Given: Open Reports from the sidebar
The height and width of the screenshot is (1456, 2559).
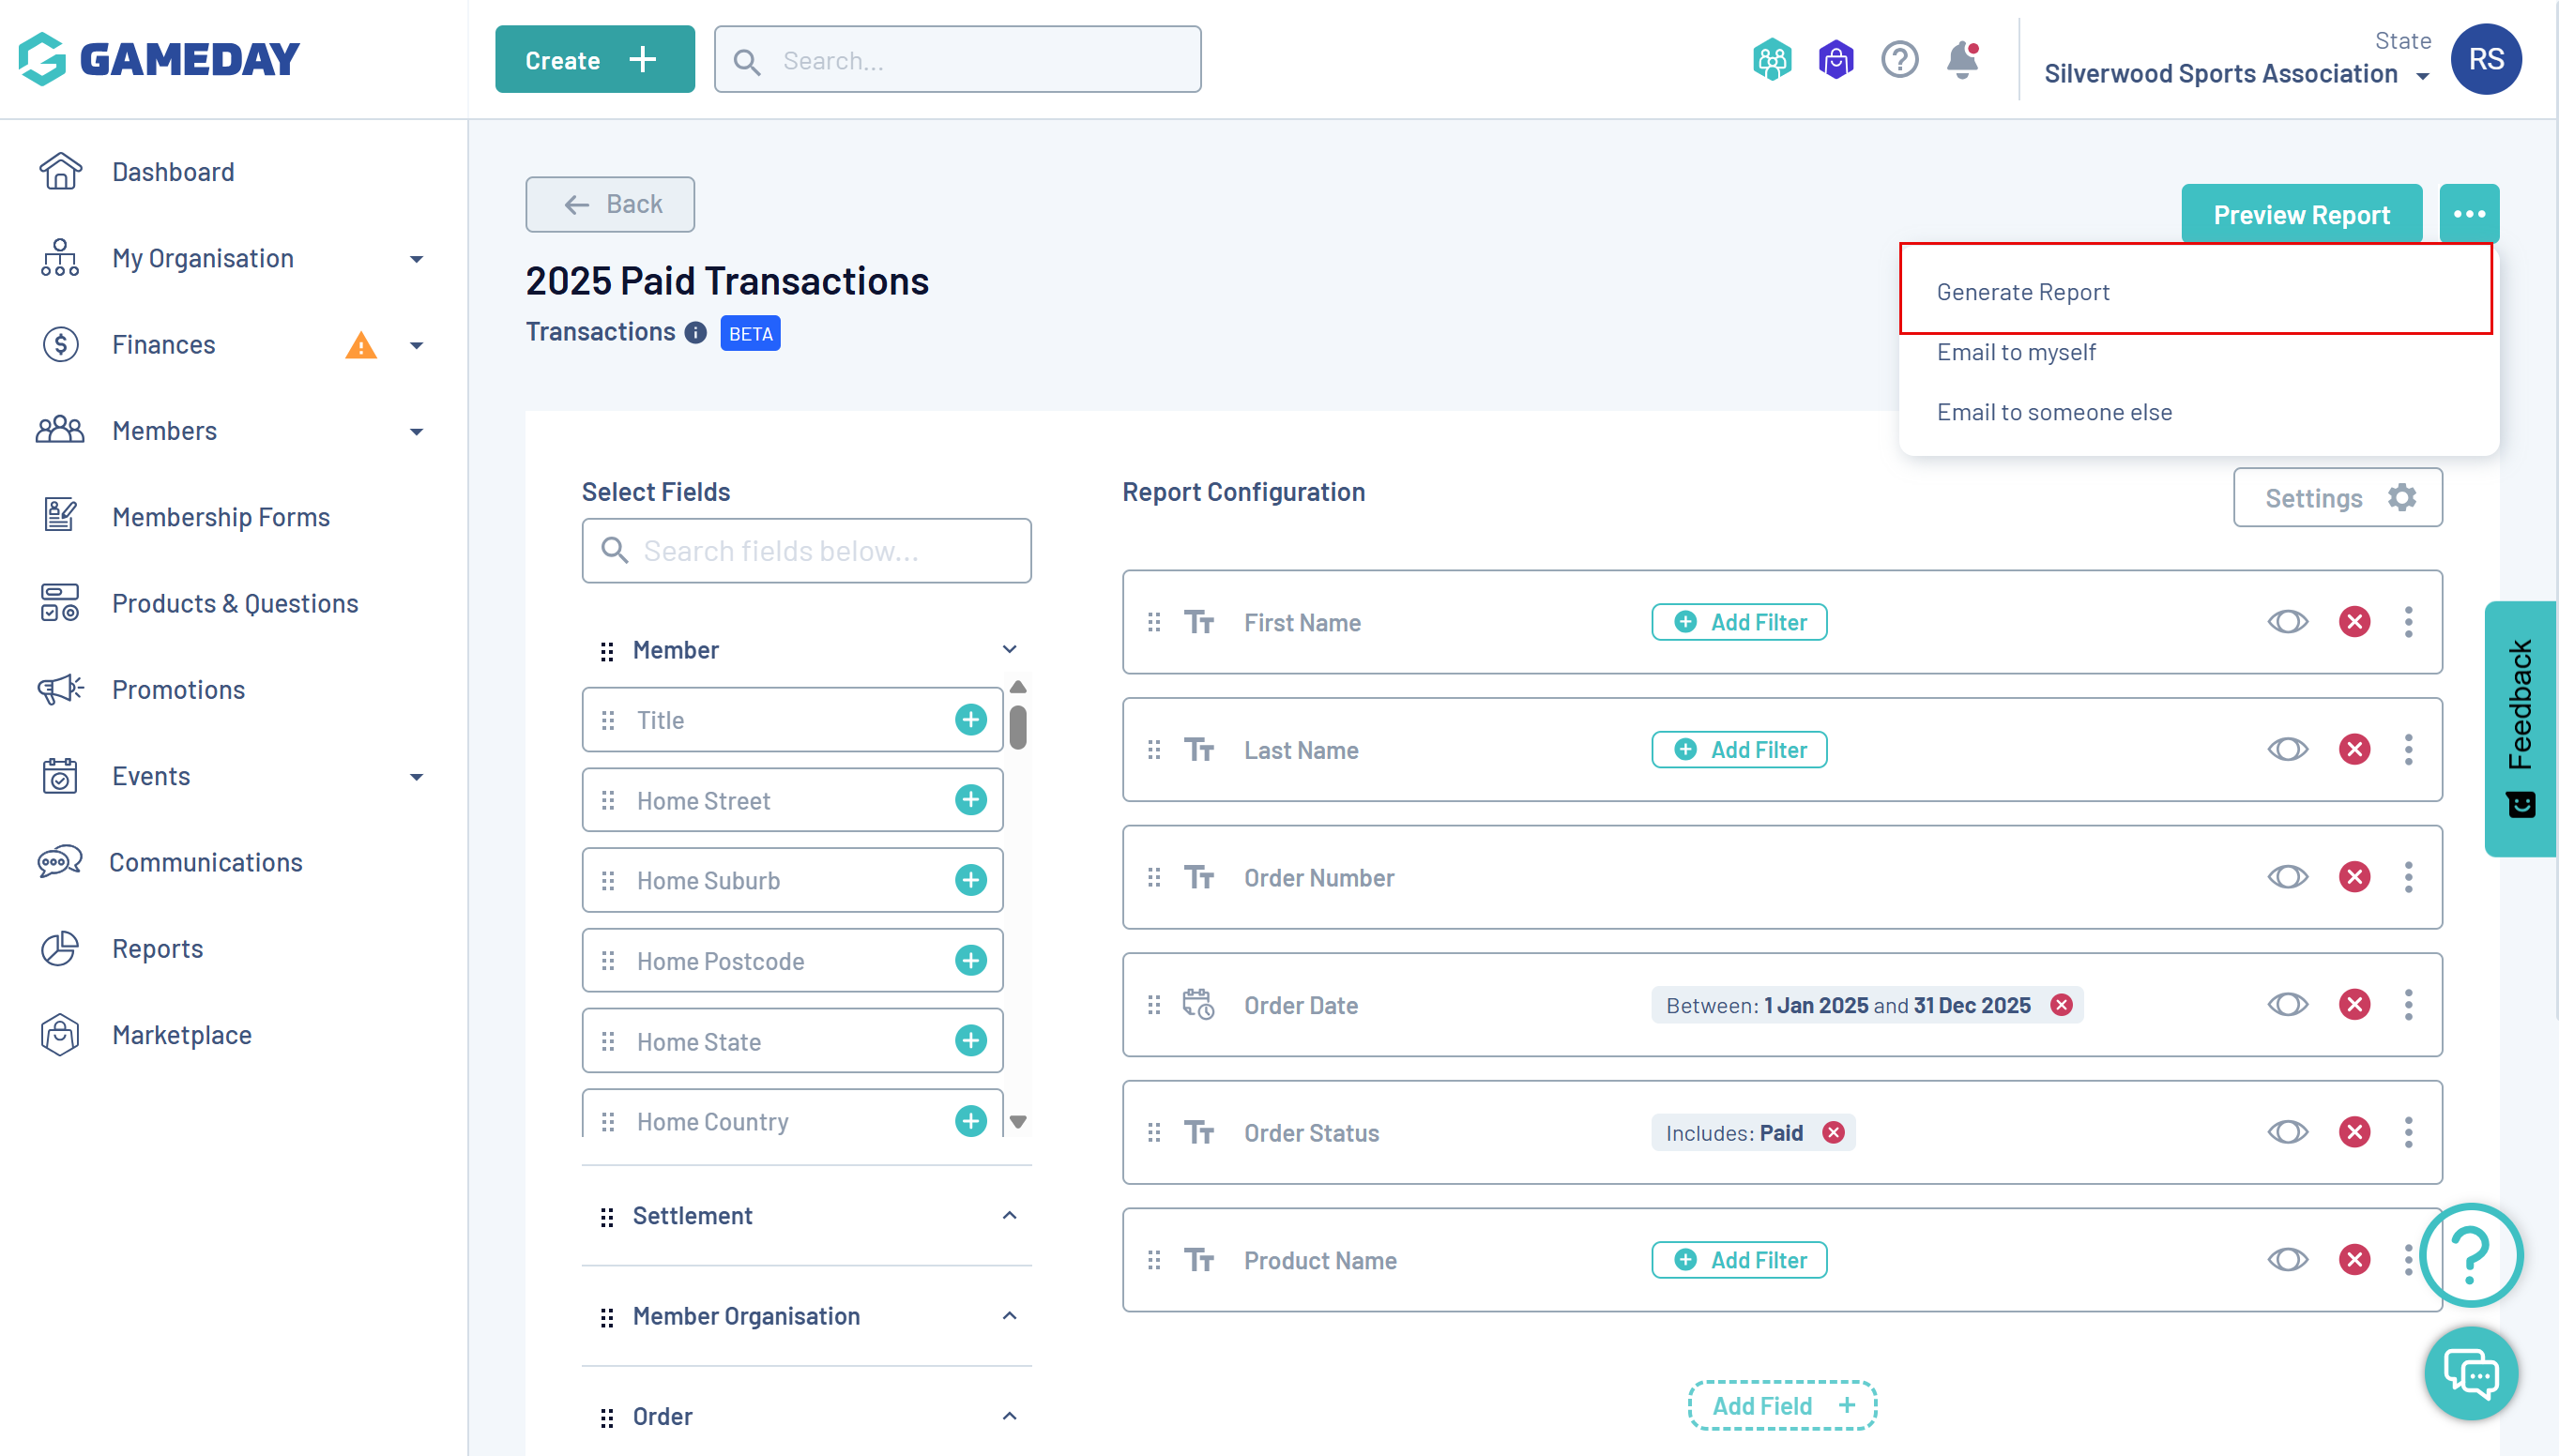Looking at the screenshot, I should (157, 948).
